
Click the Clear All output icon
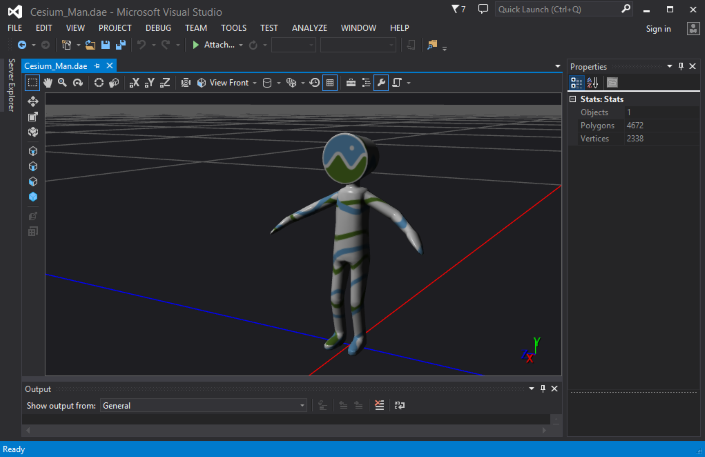pos(379,406)
